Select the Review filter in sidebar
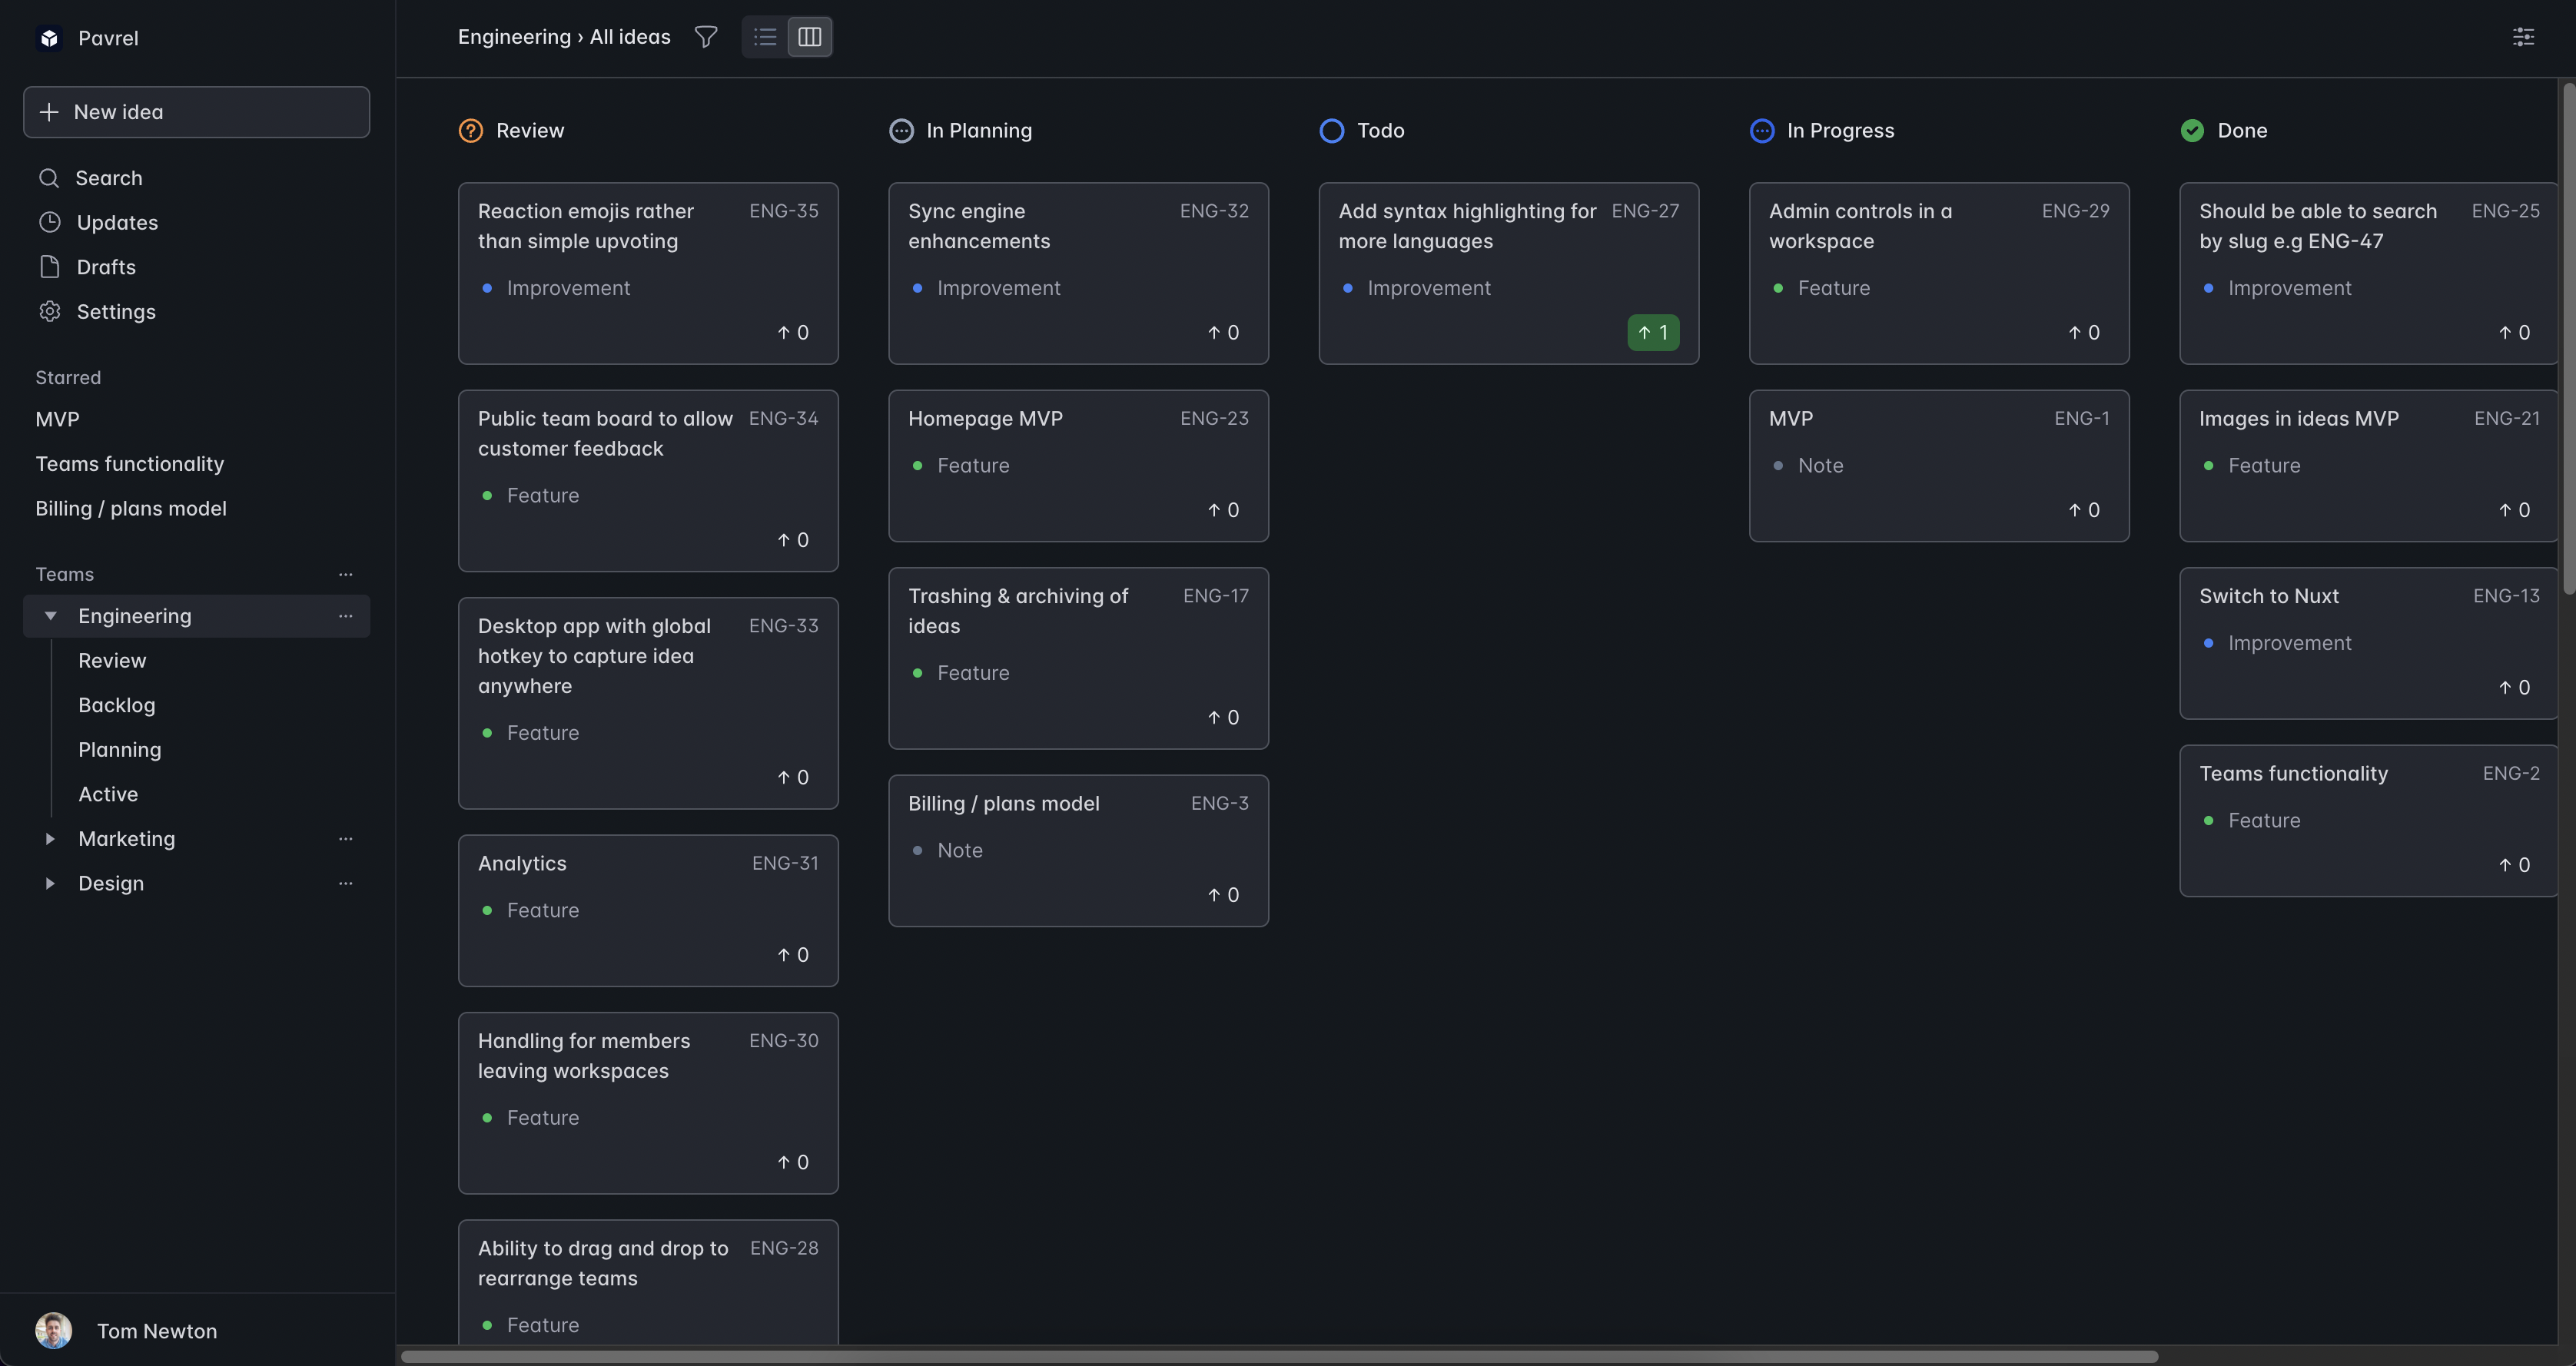Image resolution: width=2576 pixels, height=1366 pixels. pyautogui.click(x=111, y=661)
